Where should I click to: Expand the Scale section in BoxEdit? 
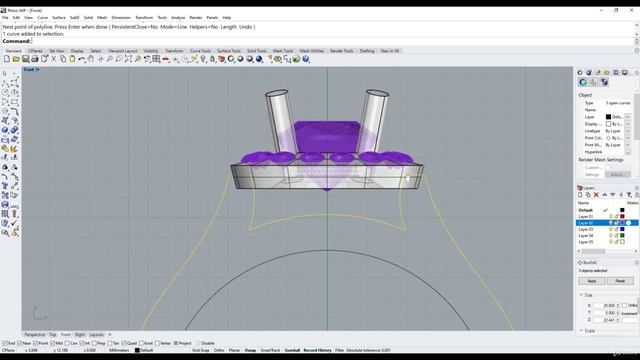(581, 331)
